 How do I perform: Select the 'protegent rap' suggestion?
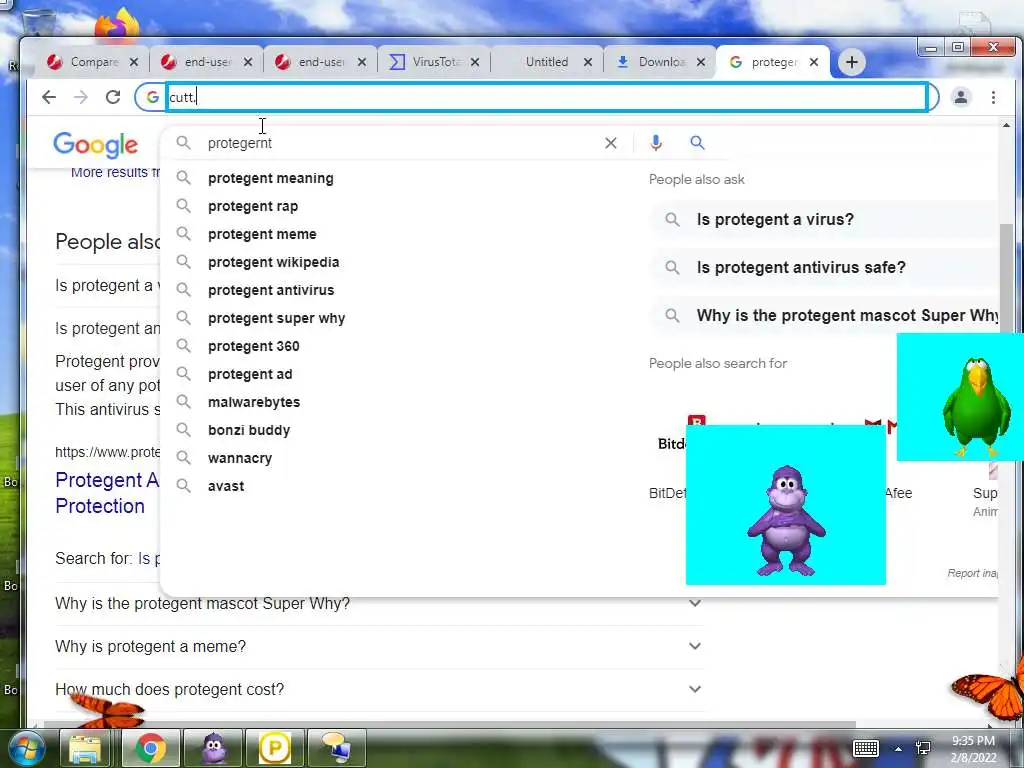point(253,206)
